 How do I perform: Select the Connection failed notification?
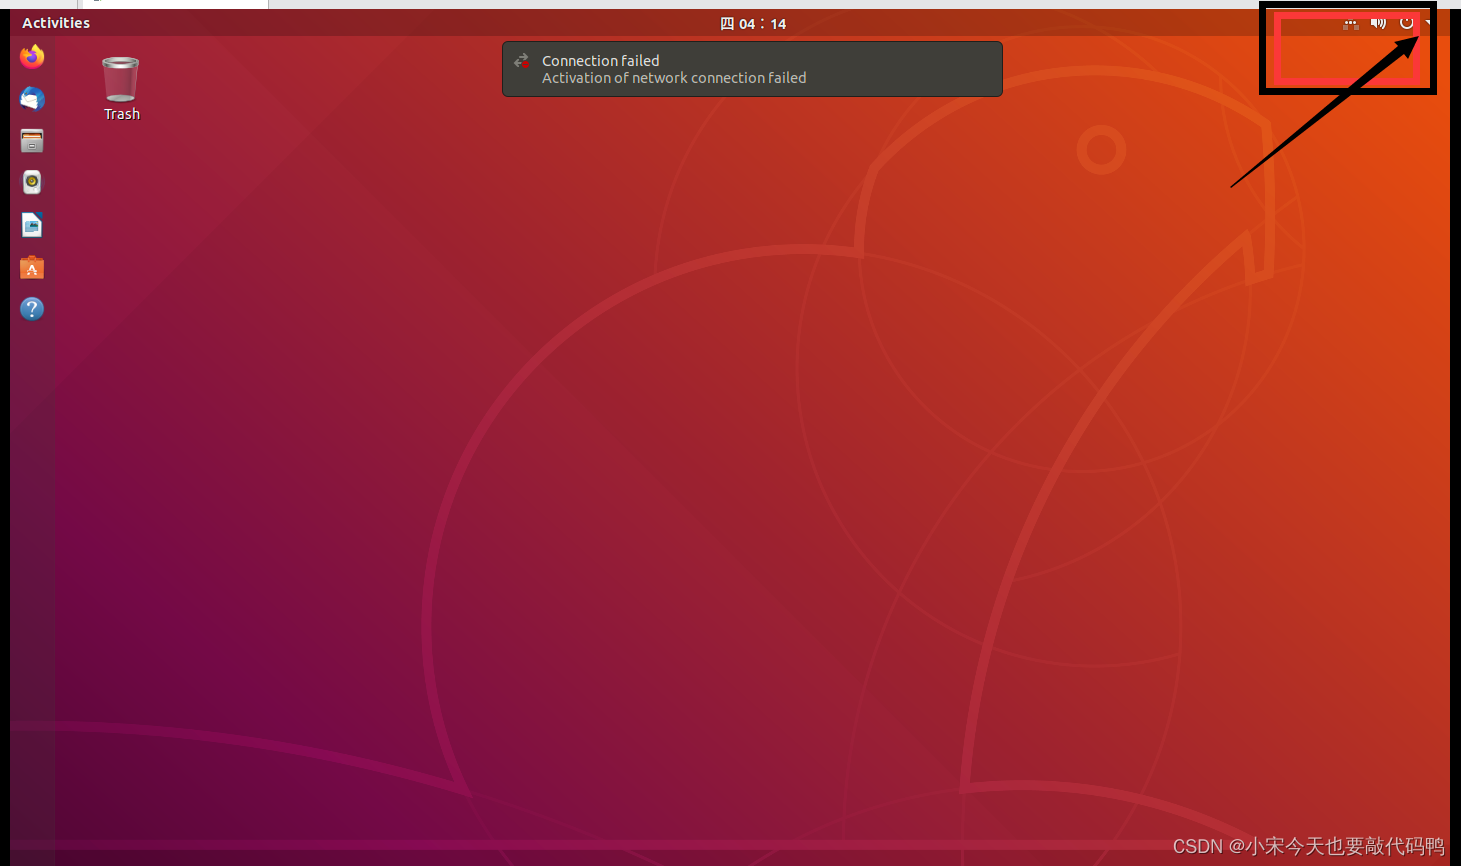(752, 68)
